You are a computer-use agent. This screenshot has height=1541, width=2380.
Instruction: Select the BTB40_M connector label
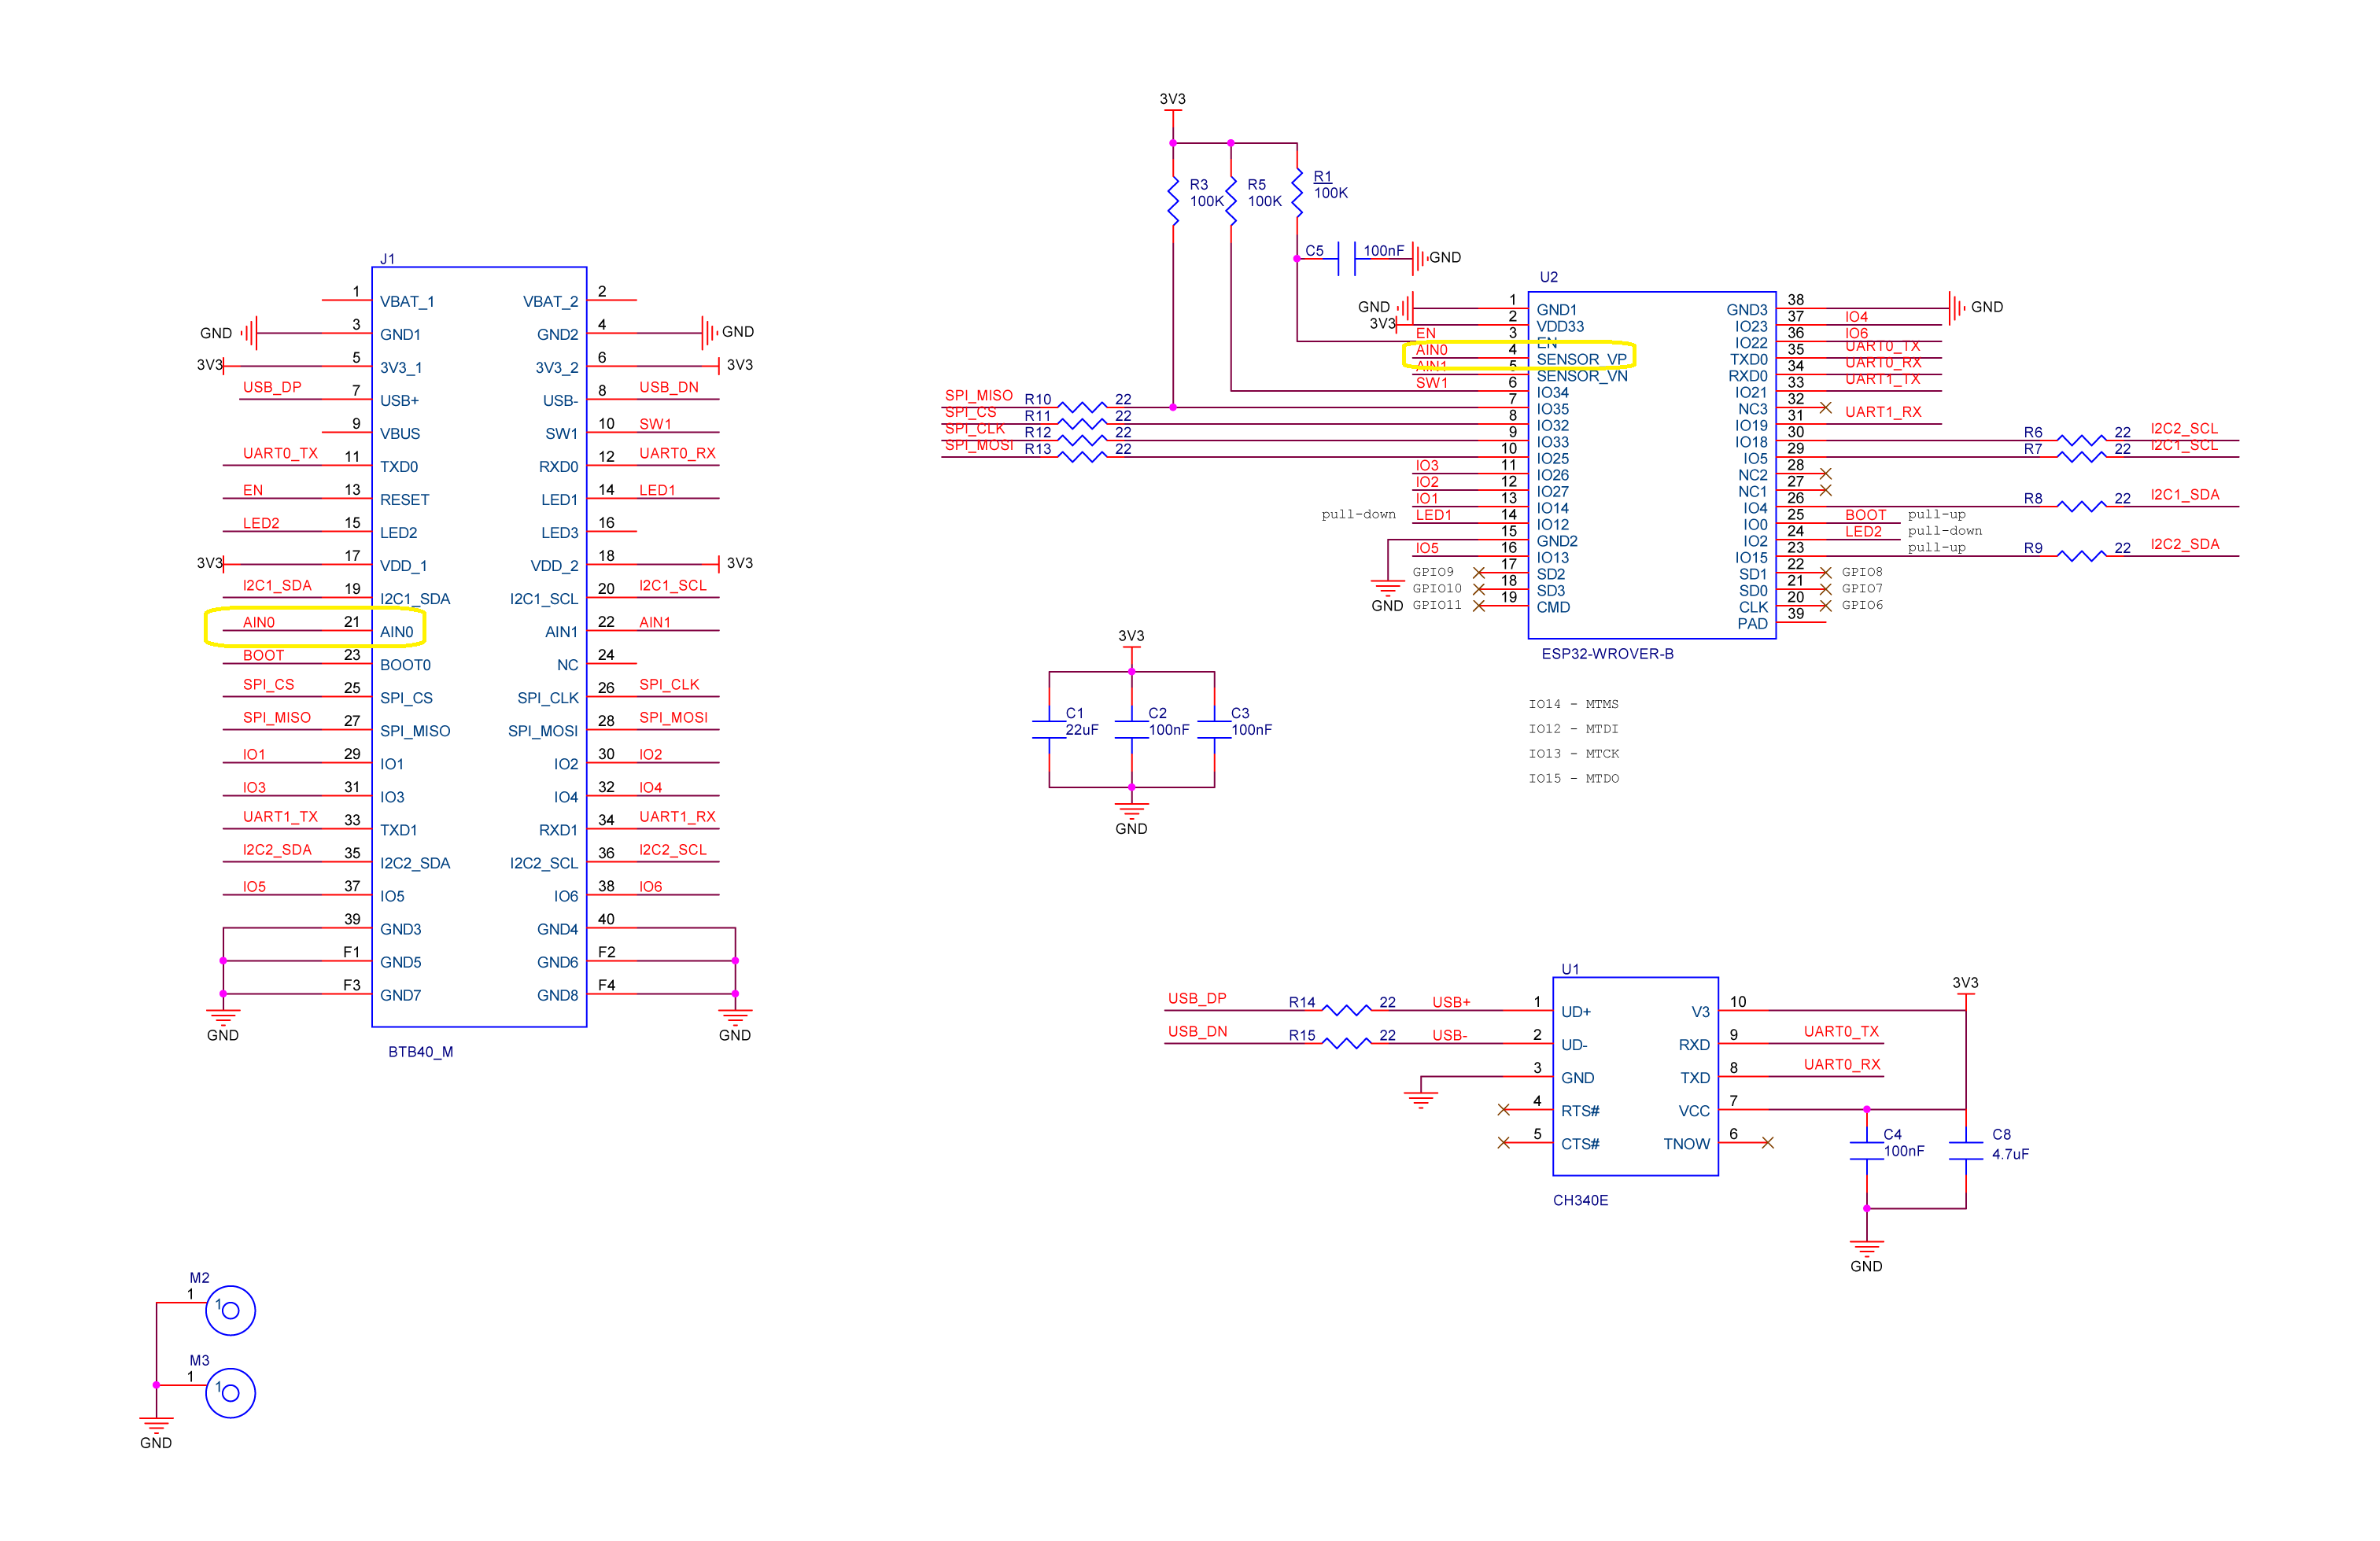420,1052
